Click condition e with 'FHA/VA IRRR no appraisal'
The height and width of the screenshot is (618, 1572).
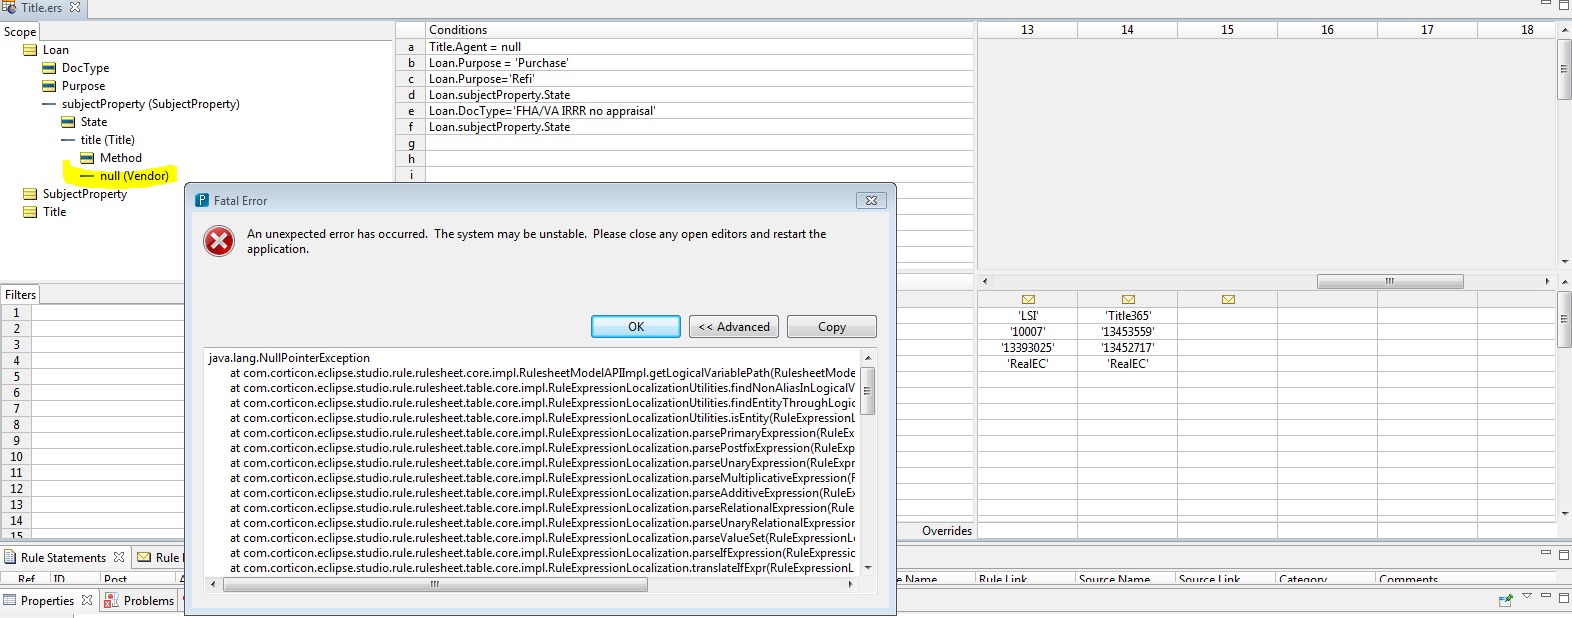tap(699, 111)
